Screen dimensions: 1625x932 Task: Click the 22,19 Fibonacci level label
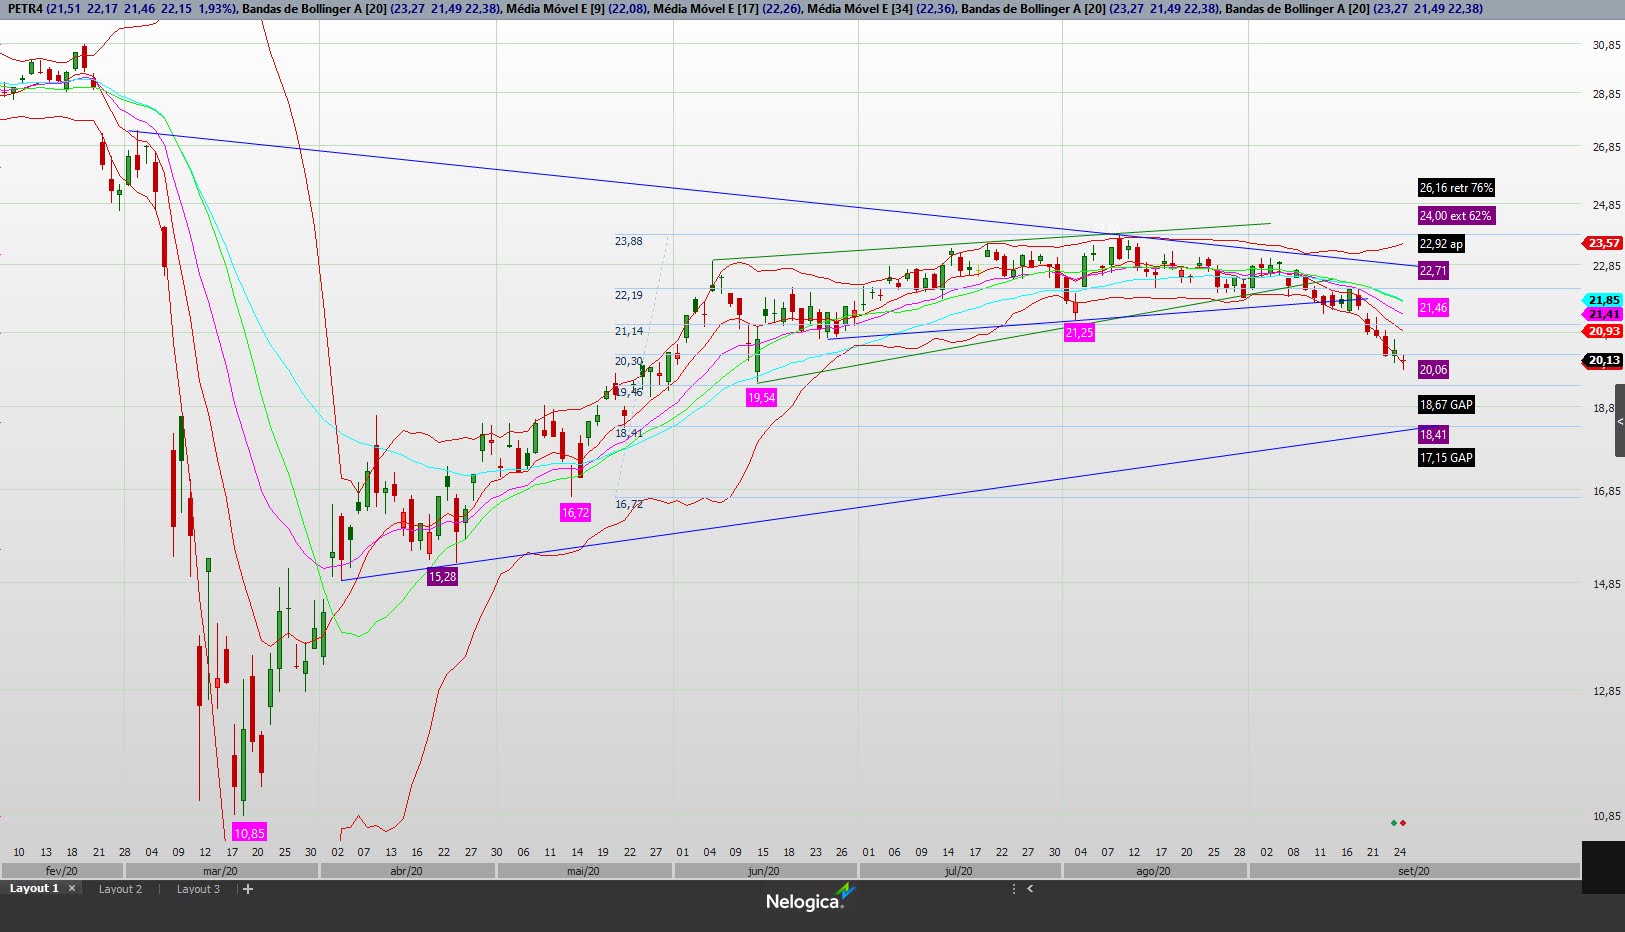coord(629,295)
